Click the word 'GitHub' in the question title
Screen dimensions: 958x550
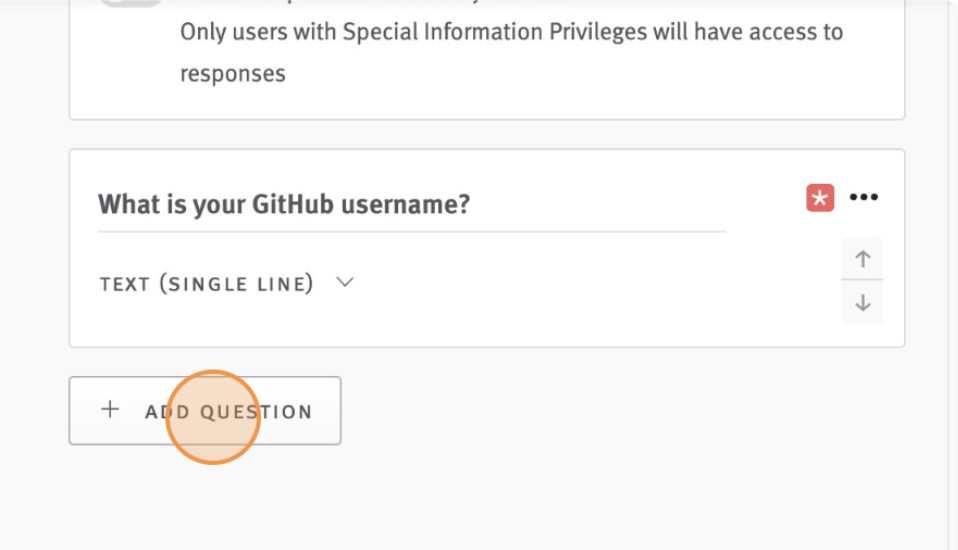[x=292, y=204]
